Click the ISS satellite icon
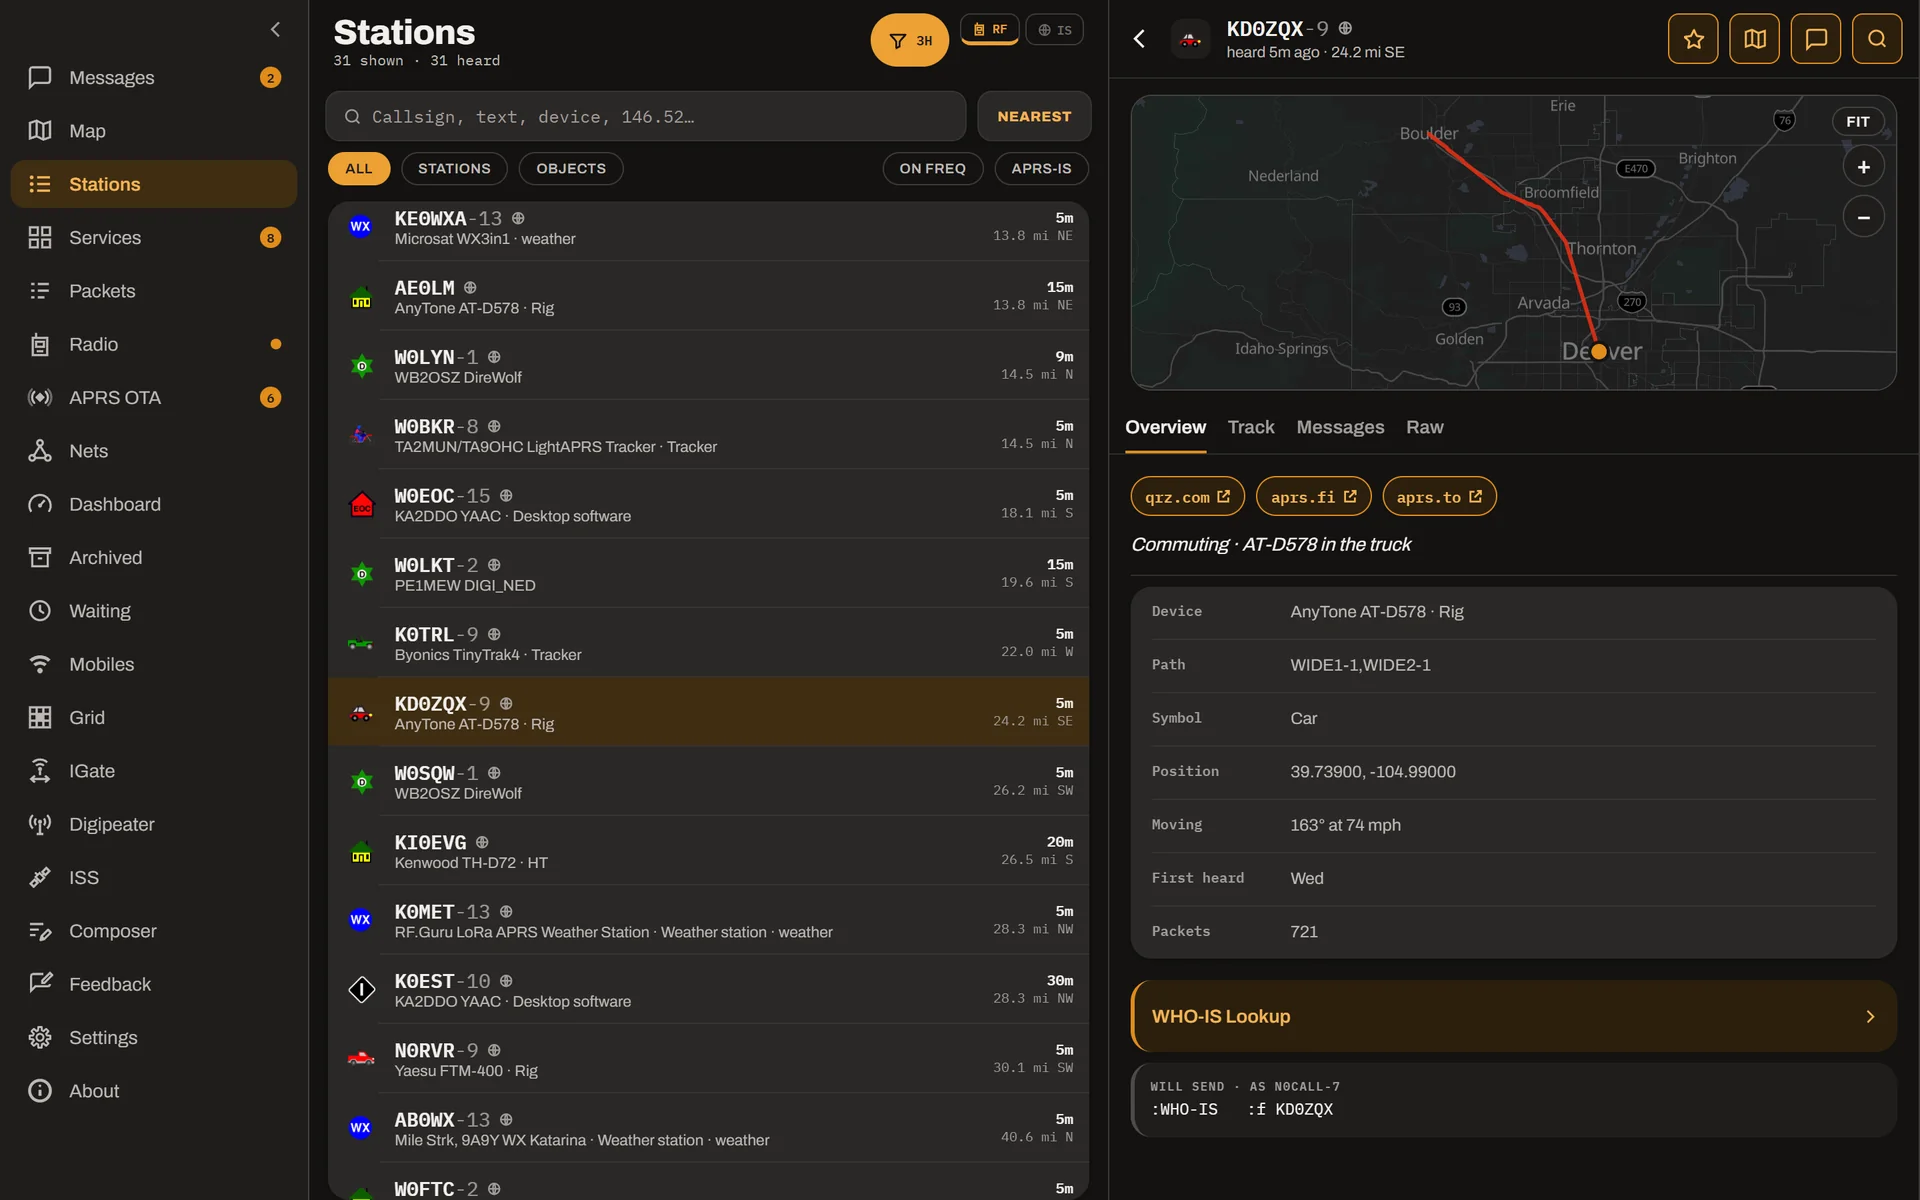 pos(40,878)
